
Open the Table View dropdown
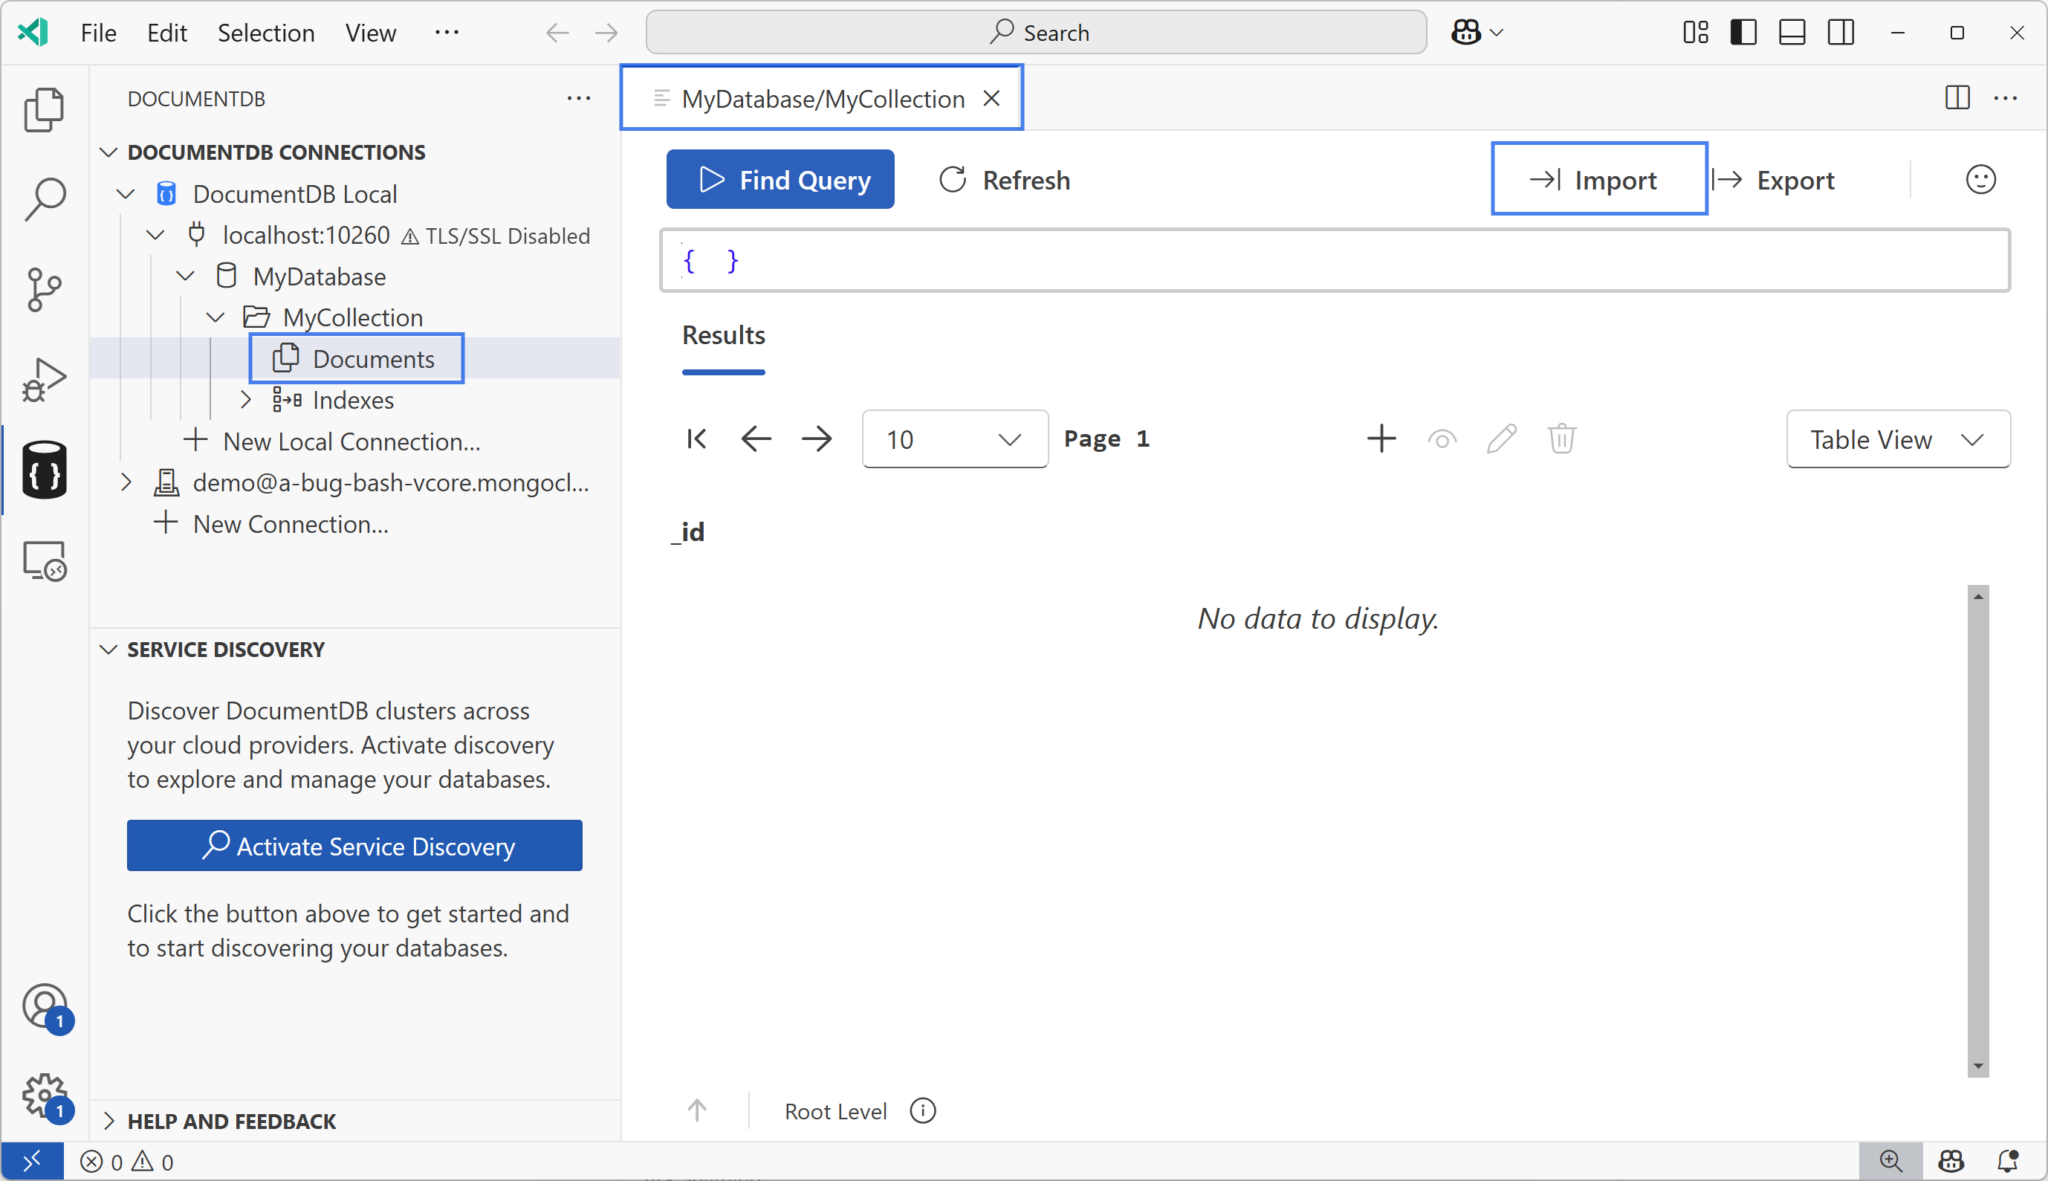pos(1896,439)
